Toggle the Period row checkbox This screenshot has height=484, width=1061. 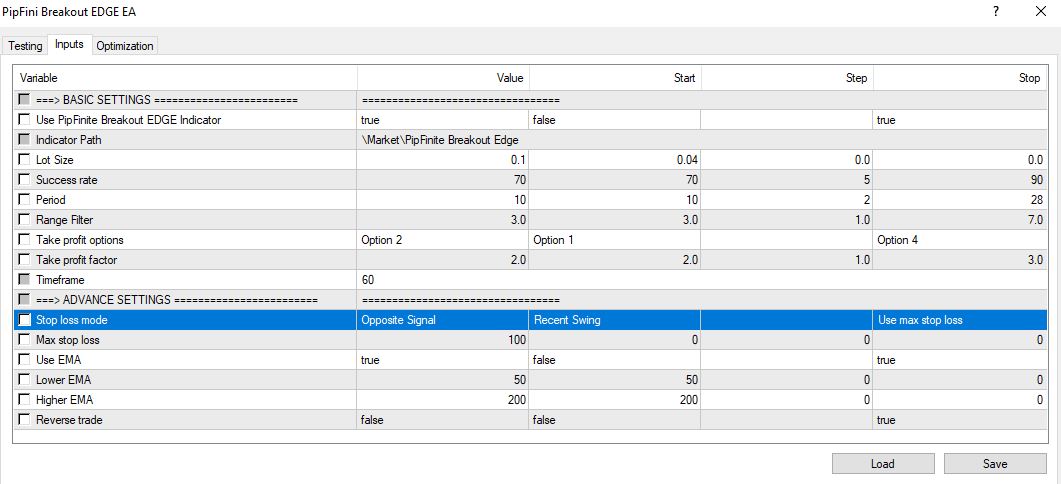24,200
